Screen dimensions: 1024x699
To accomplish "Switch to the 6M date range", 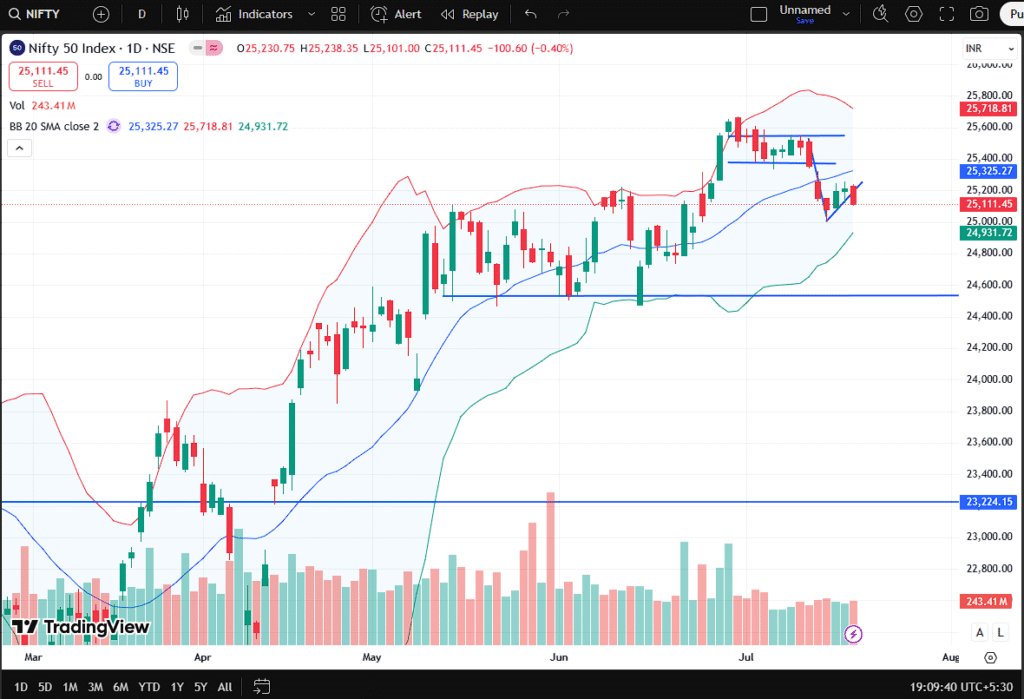I will [x=121, y=687].
